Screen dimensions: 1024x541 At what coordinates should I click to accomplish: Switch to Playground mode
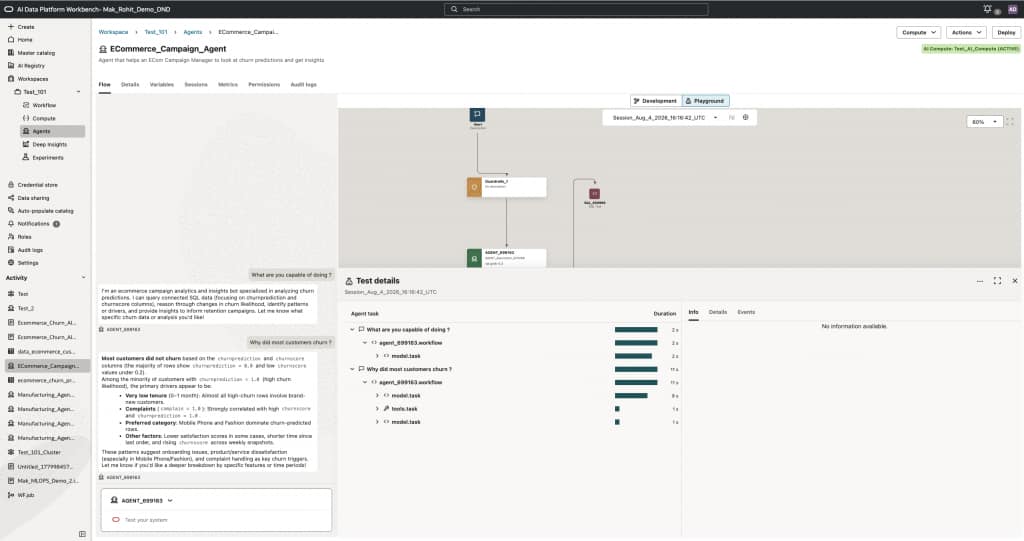705,101
